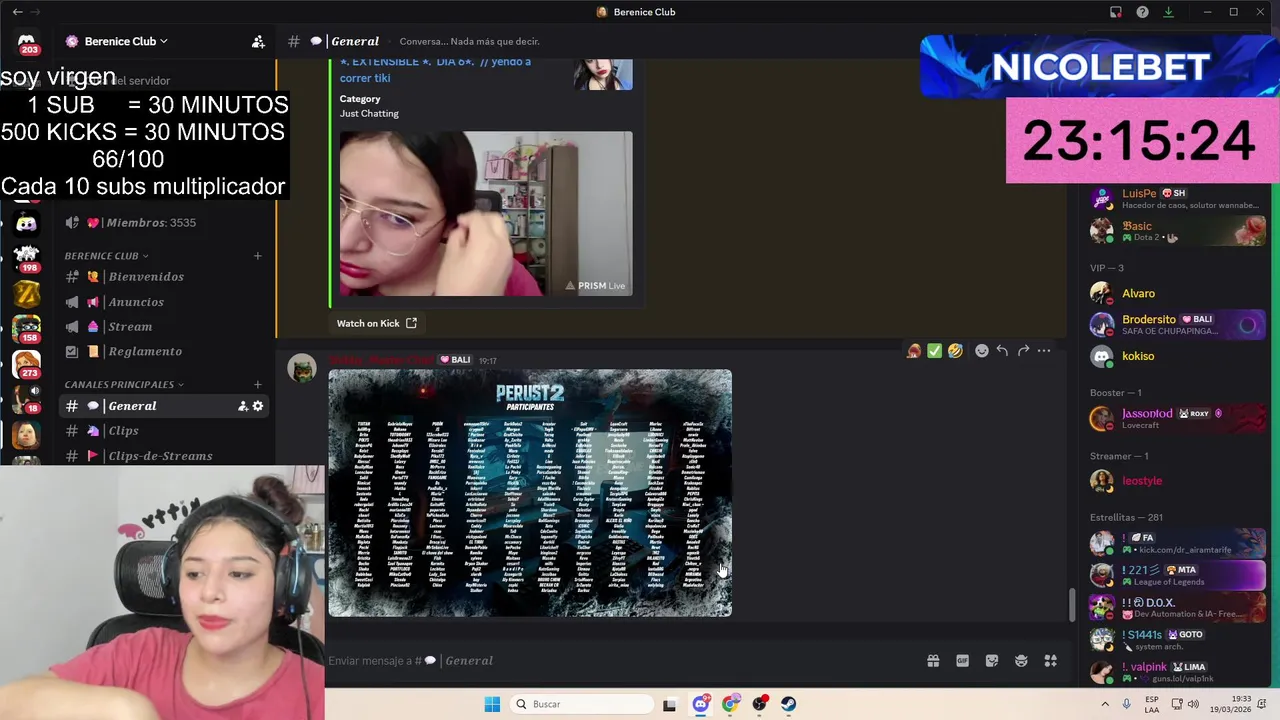
Task: Open the golden Z server icon
Action: tap(27, 293)
